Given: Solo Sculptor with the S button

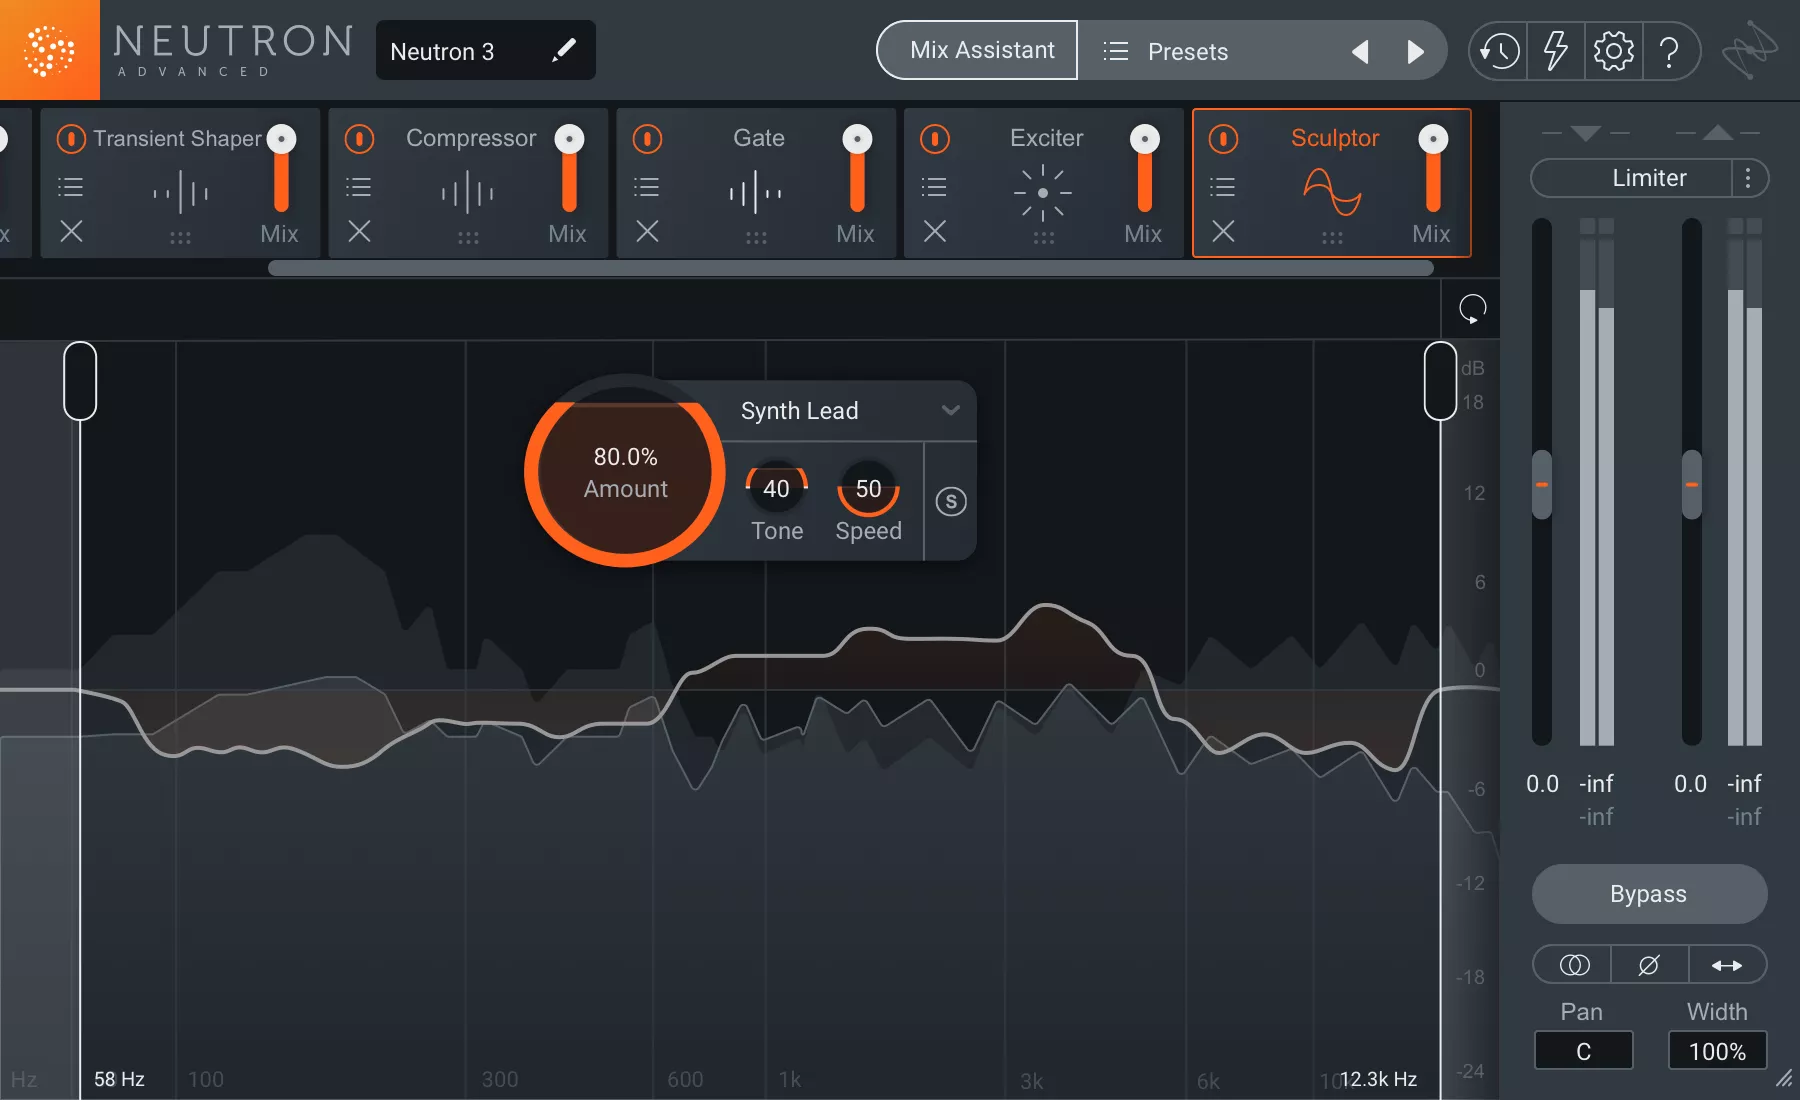Looking at the screenshot, I should click(x=951, y=502).
